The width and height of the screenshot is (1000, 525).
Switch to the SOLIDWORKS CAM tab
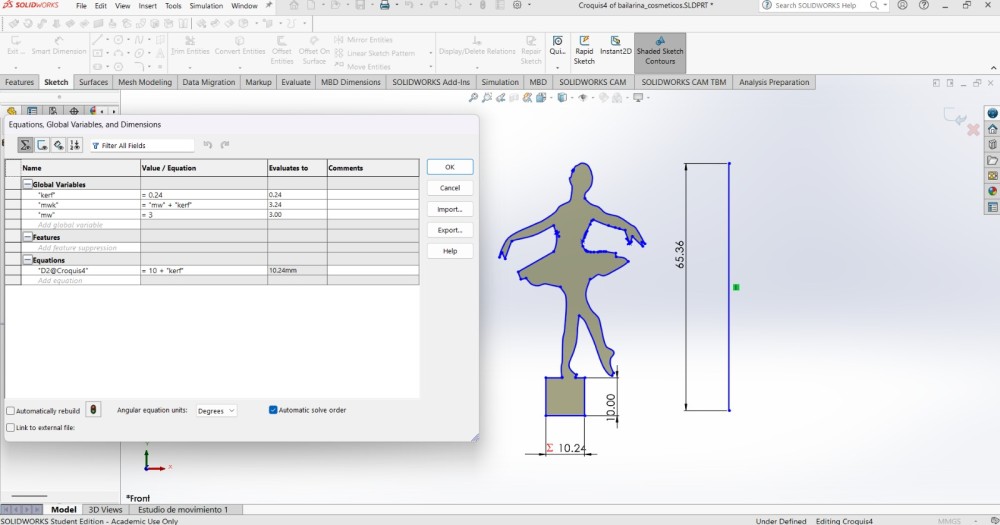[x=592, y=82]
